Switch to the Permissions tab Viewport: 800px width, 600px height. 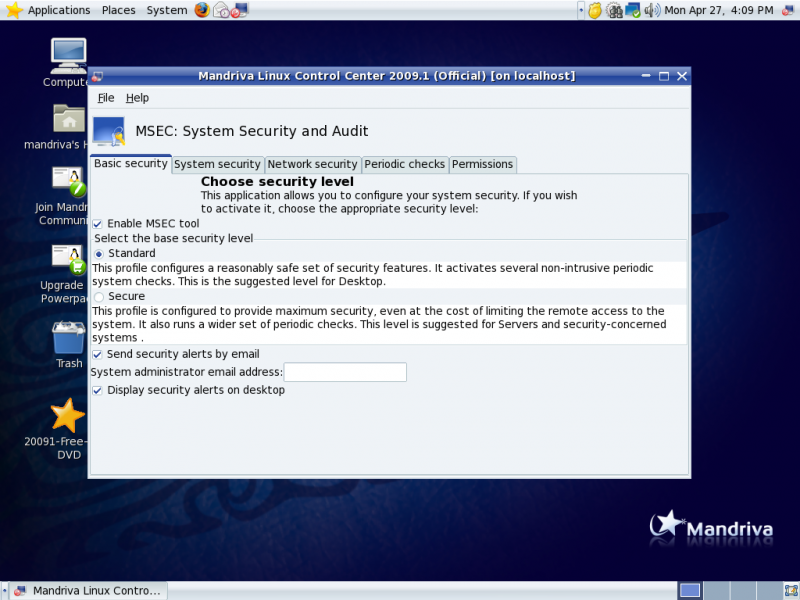[482, 164]
